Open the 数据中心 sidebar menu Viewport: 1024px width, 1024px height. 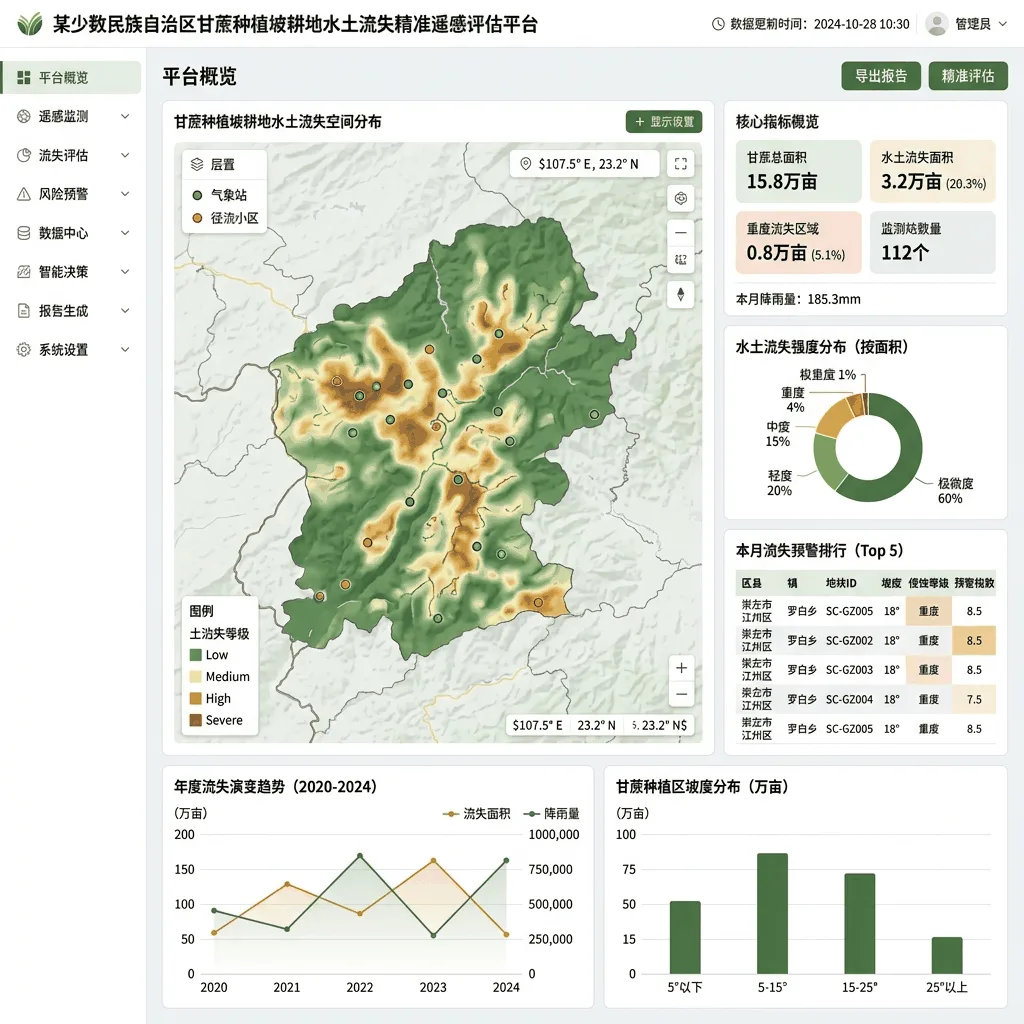coord(71,233)
